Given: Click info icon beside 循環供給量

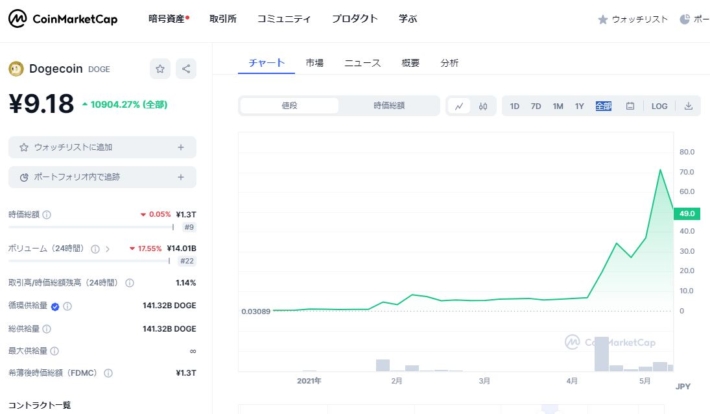Looking at the screenshot, I should tap(67, 306).
